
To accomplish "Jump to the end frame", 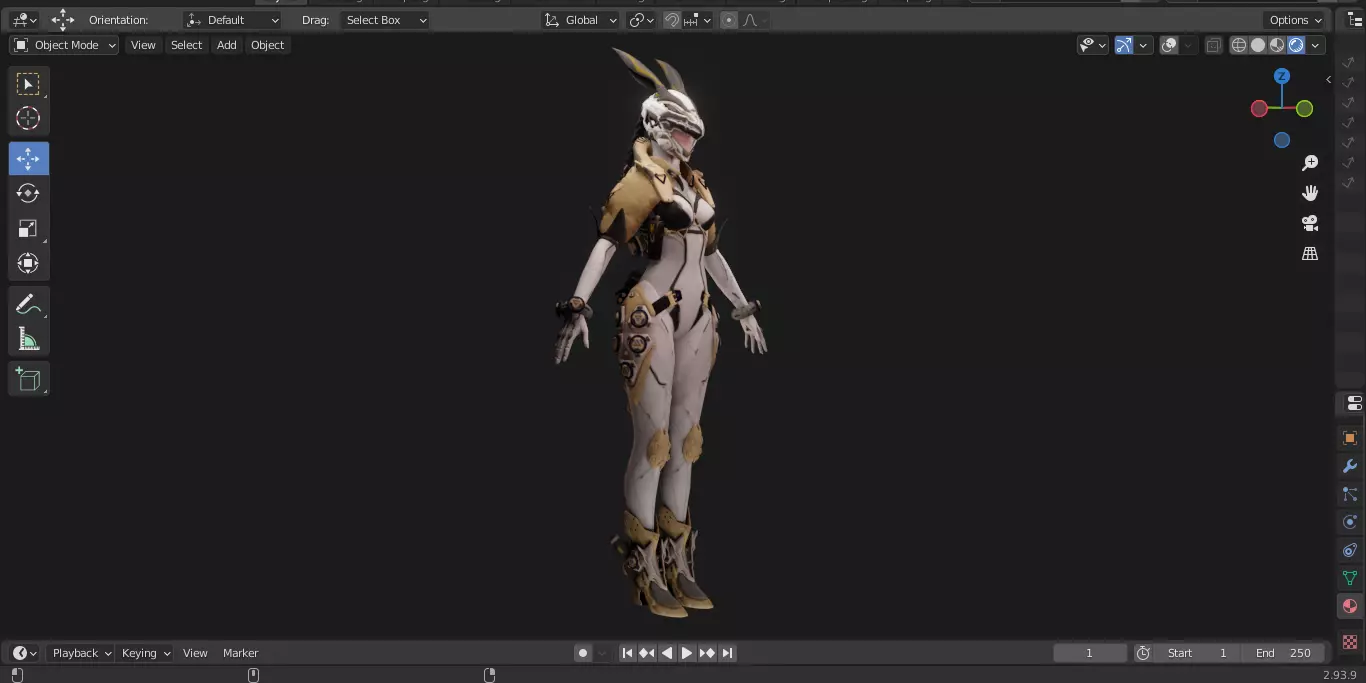I will point(727,653).
